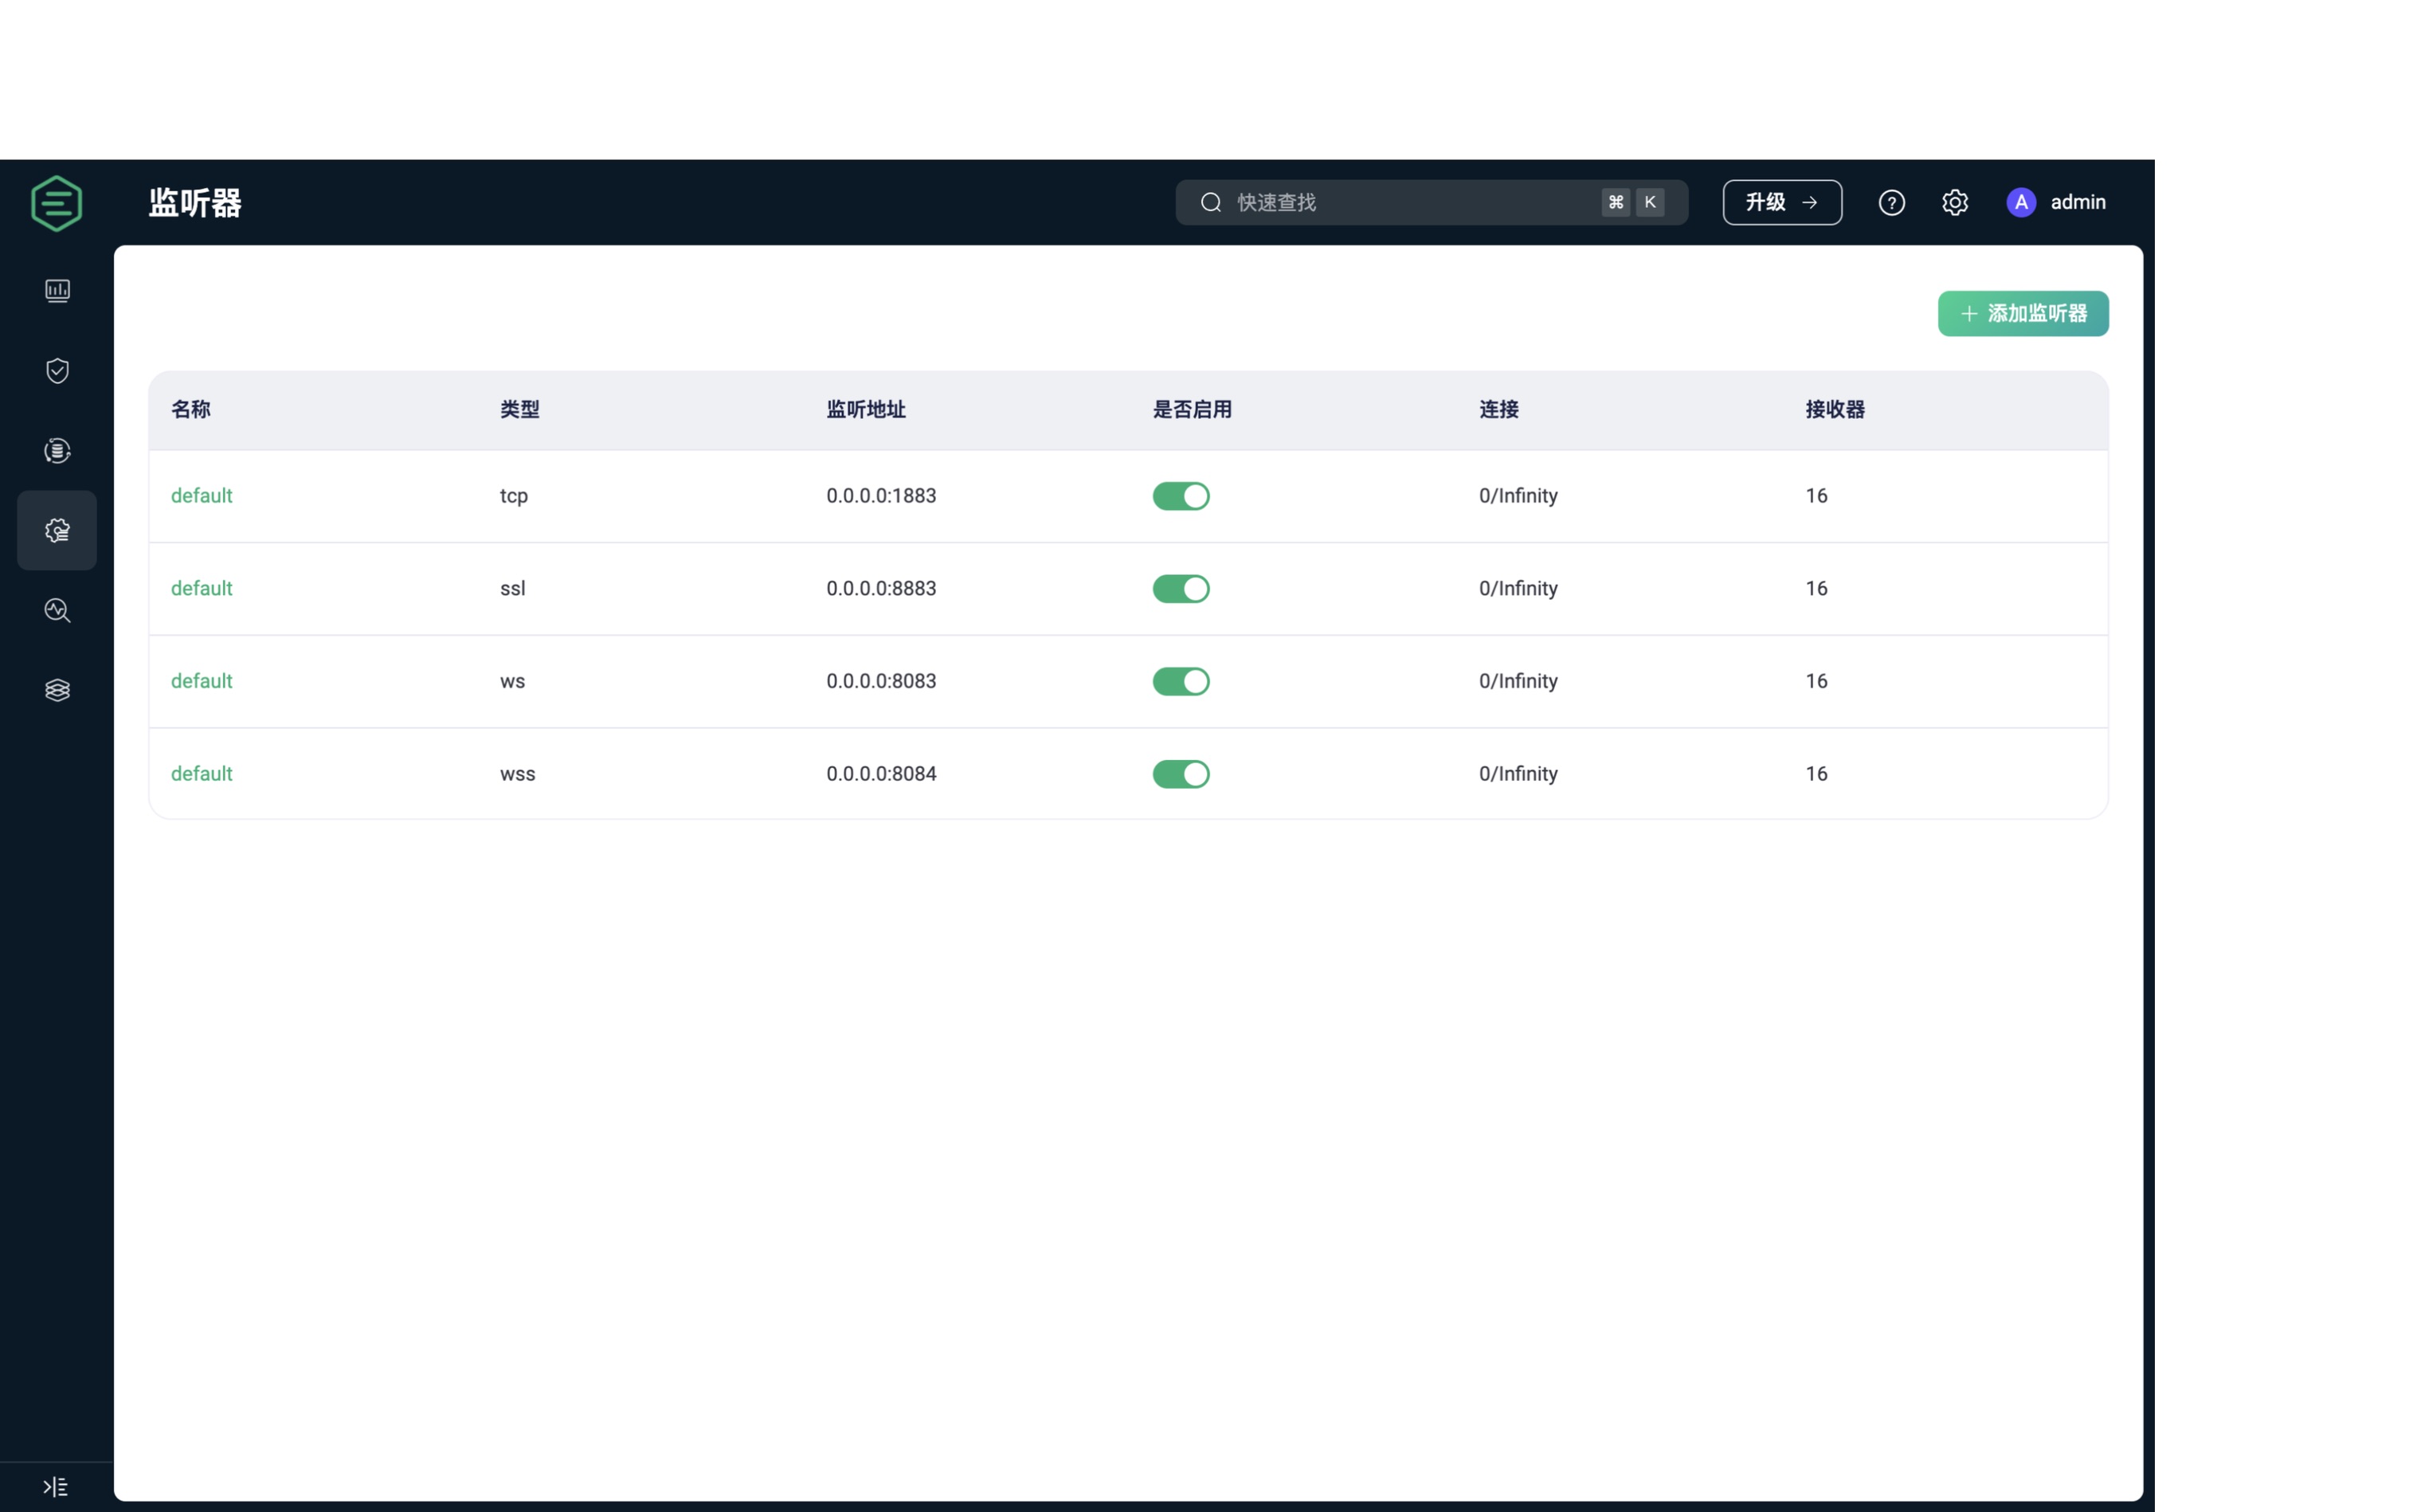Click the 添加监听器 button
The width and height of the screenshot is (2409, 1512).
point(2023,314)
